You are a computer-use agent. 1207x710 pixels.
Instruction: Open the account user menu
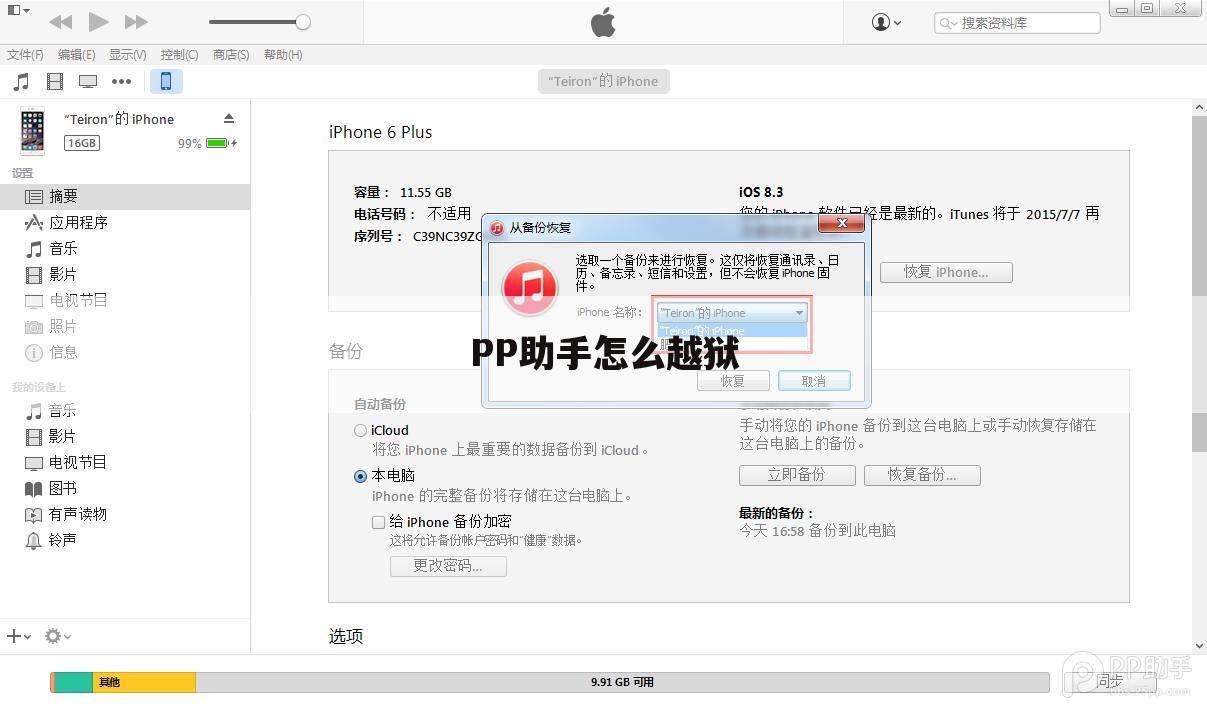(x=886, y=22)
